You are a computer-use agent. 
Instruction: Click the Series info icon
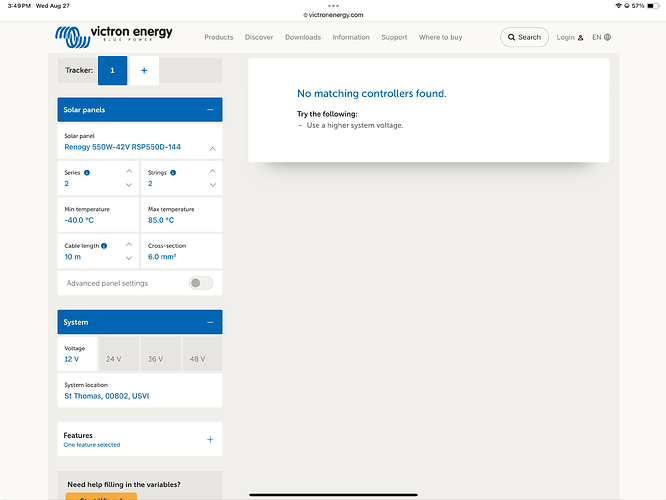(x=87, y=172)
